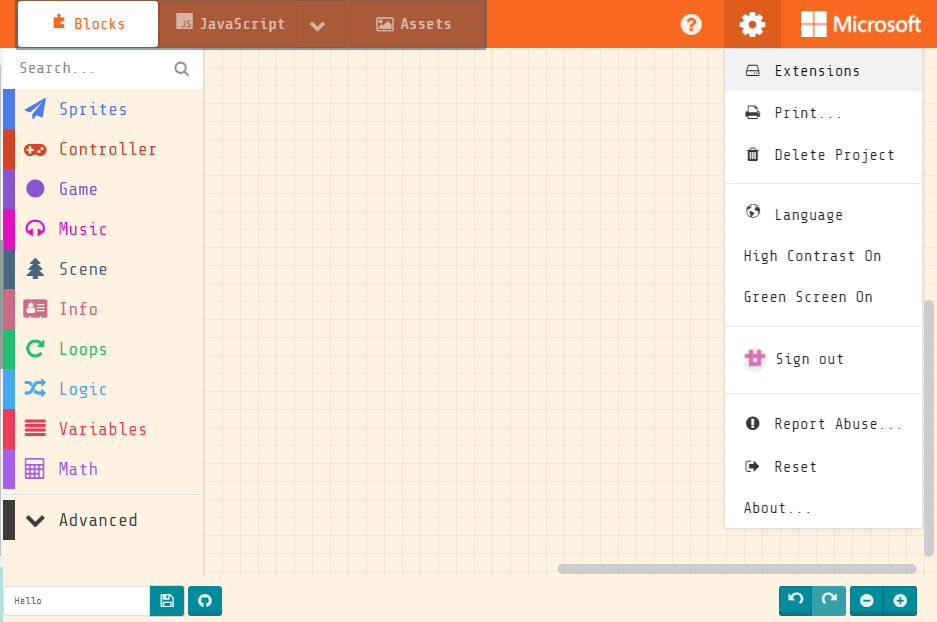Click Sign out in the menu
The width and height of the screenshot is (937, 622).
tap(809, 359)
